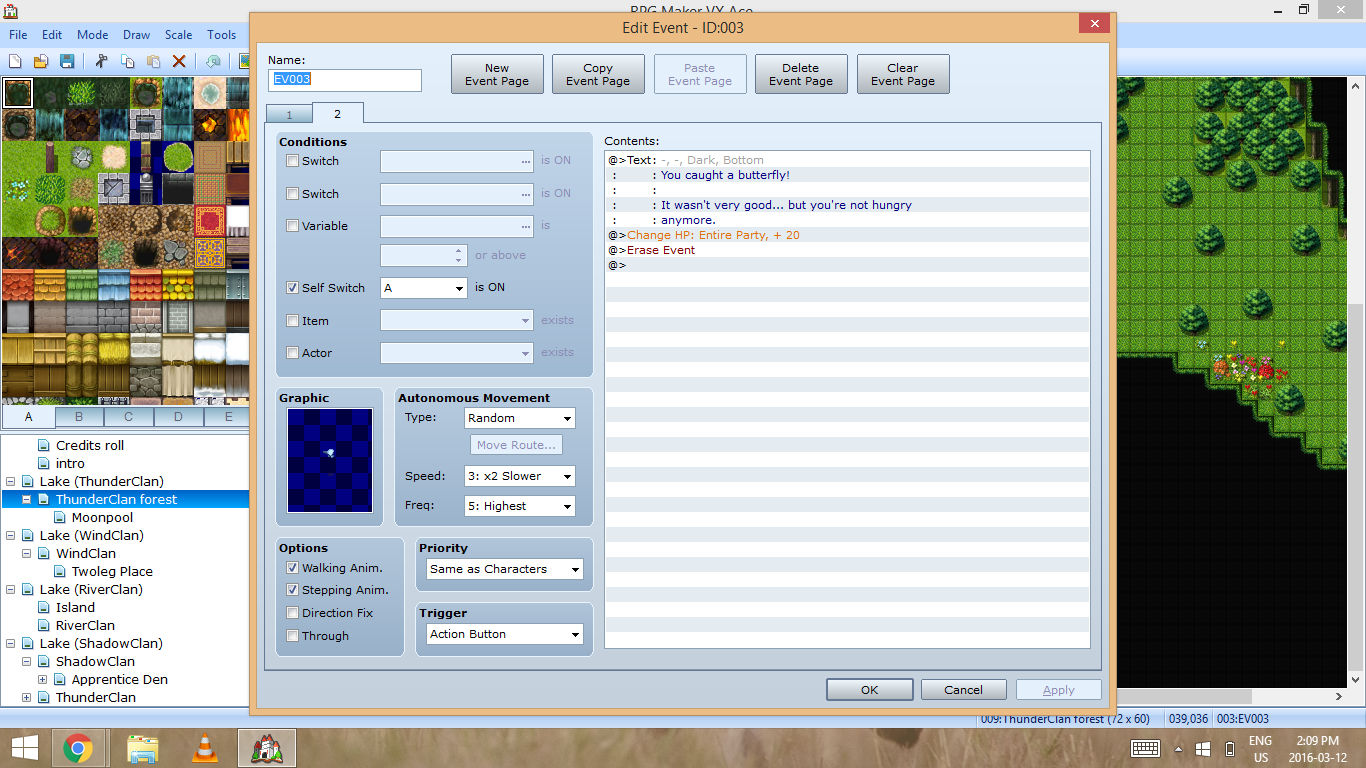Viewport: 1366px width, 768px height.
Task: Open File Explorer from the taskbar
Action: pos(142,747)
